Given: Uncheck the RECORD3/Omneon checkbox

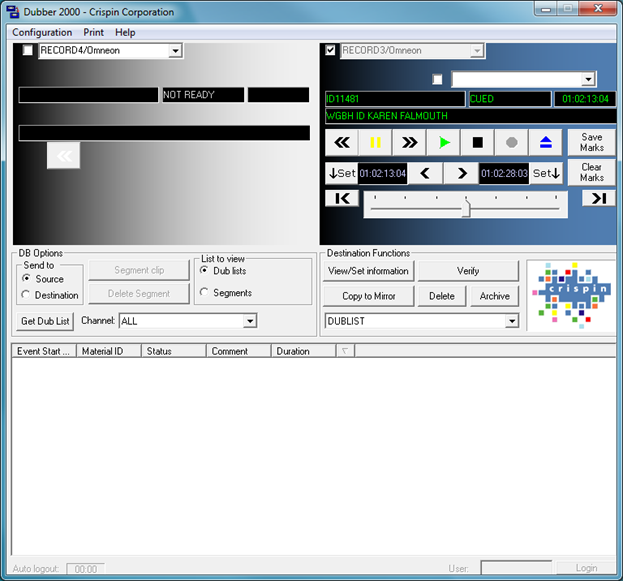Looking at the screenshot, I should tap(330, 50).
